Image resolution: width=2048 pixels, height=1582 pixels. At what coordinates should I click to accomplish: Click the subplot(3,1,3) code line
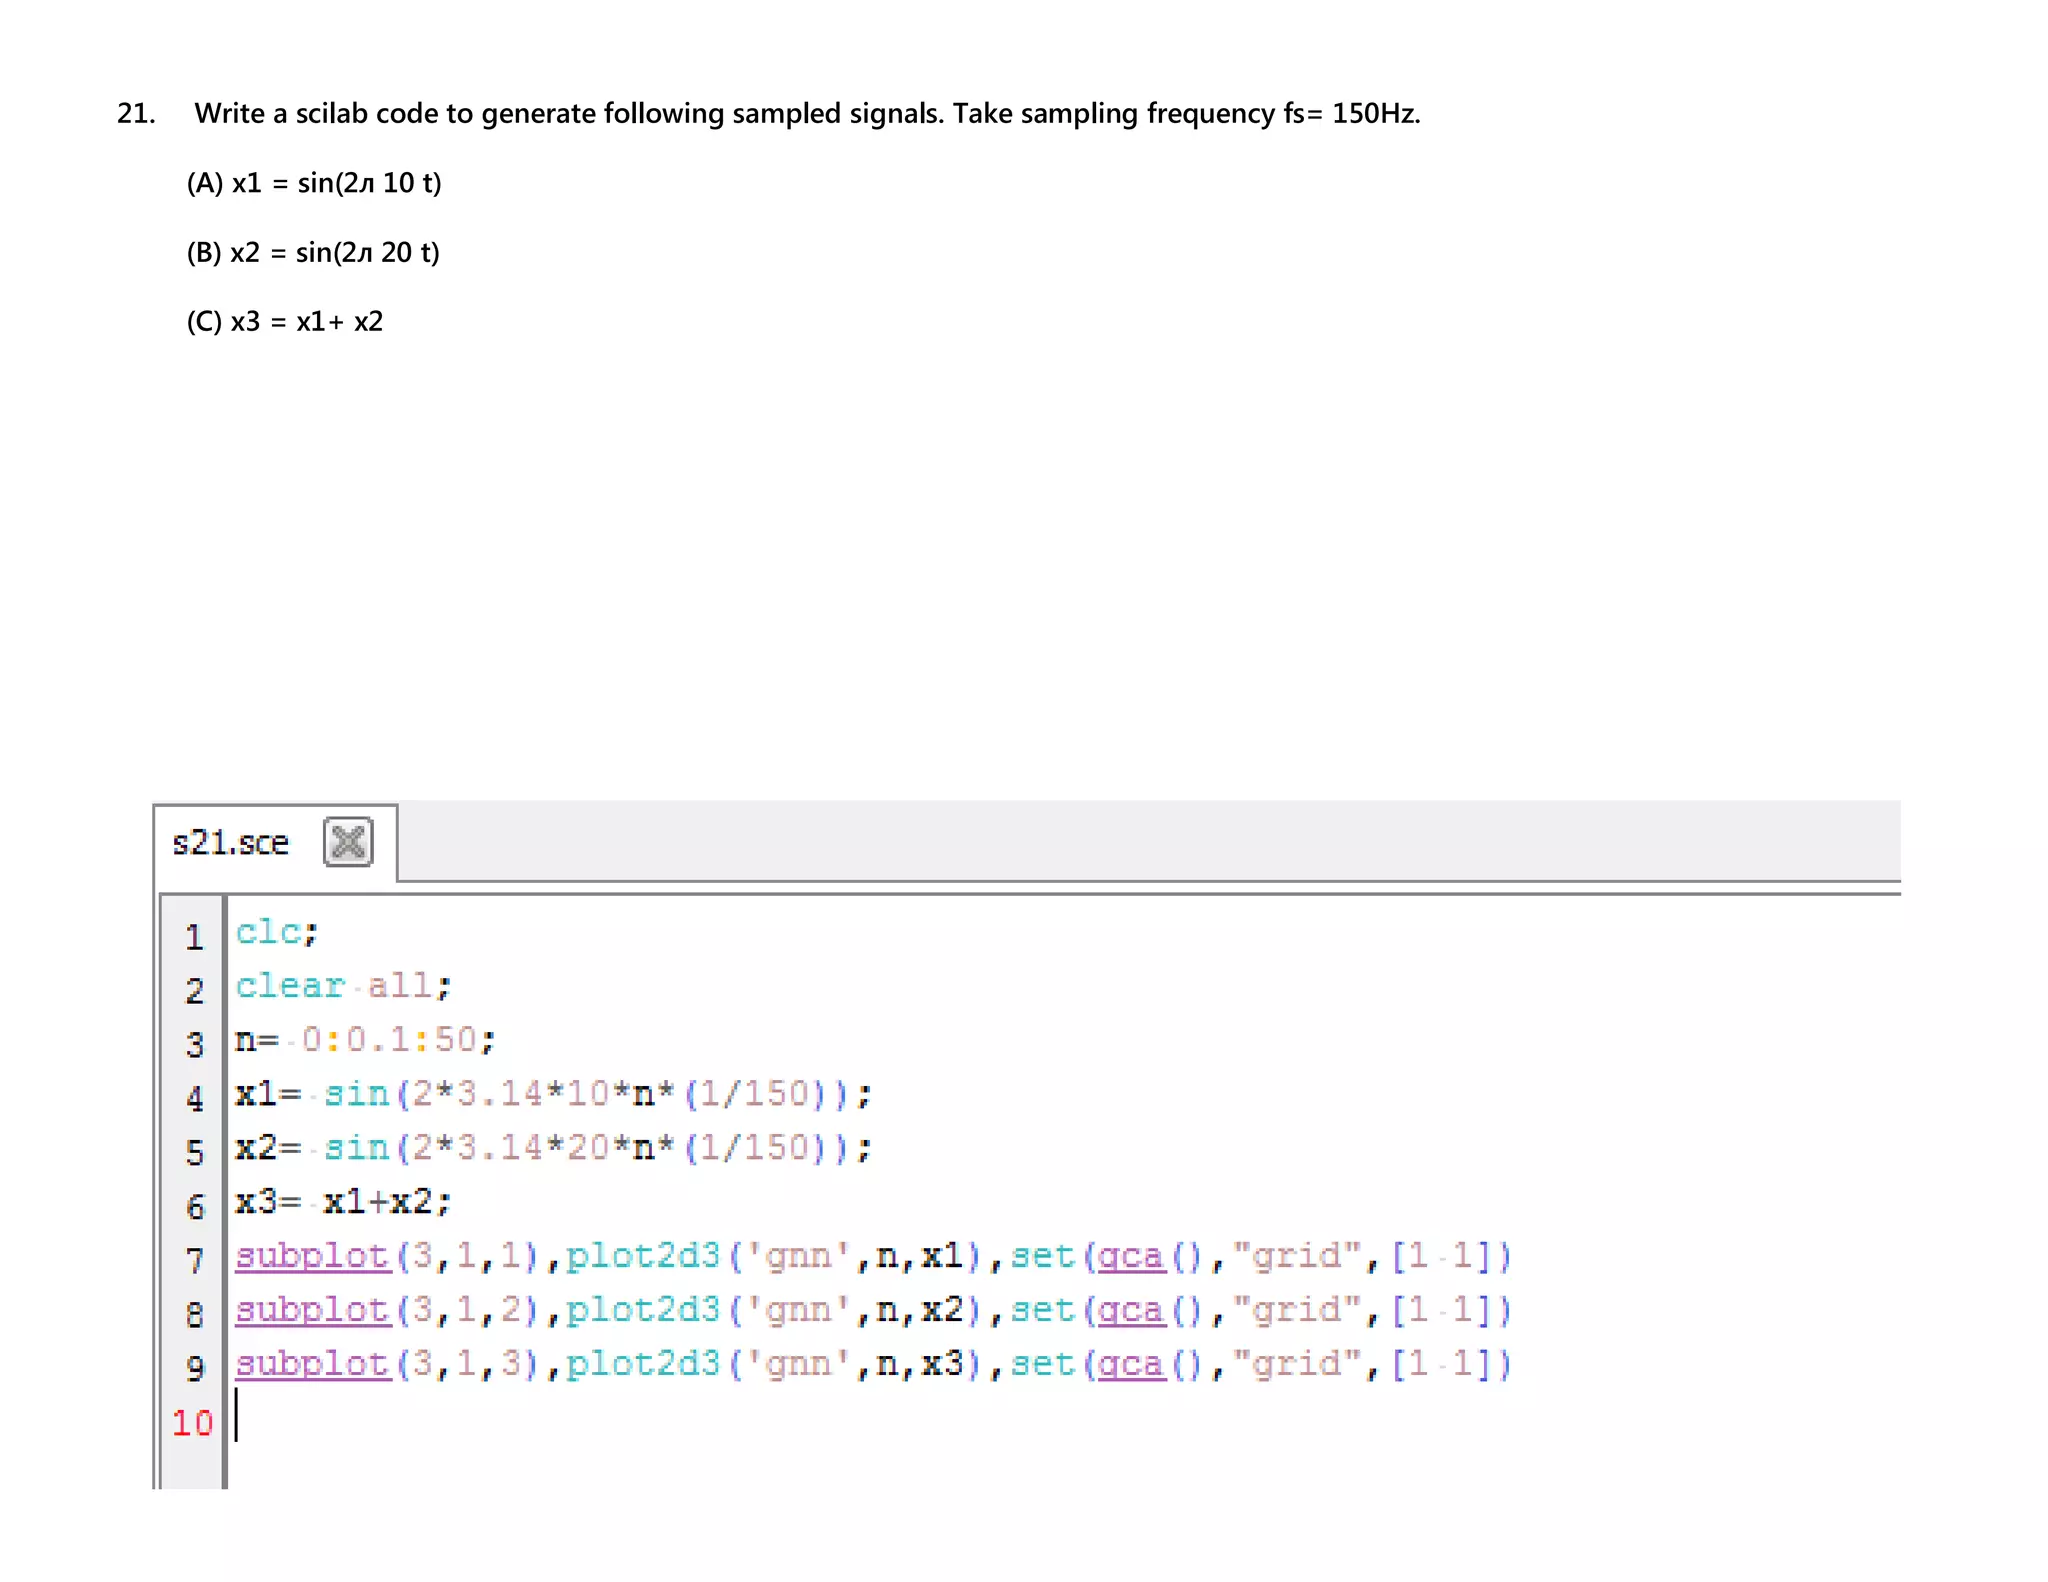tap(873, 1364)
